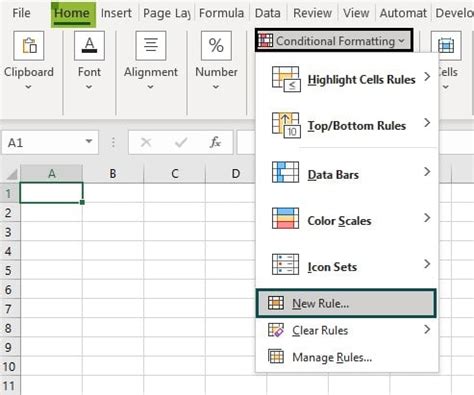474x395 pixels.
Task: Expand the Clipboard group arrow
Action: [28, 87]
